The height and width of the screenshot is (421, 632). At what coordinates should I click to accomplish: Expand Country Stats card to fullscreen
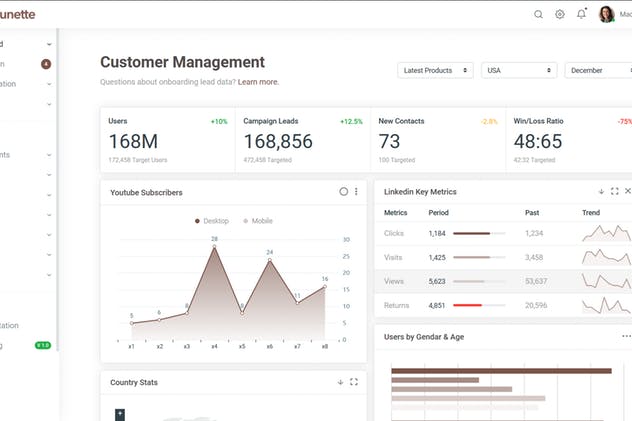click(x=354, y=382)
